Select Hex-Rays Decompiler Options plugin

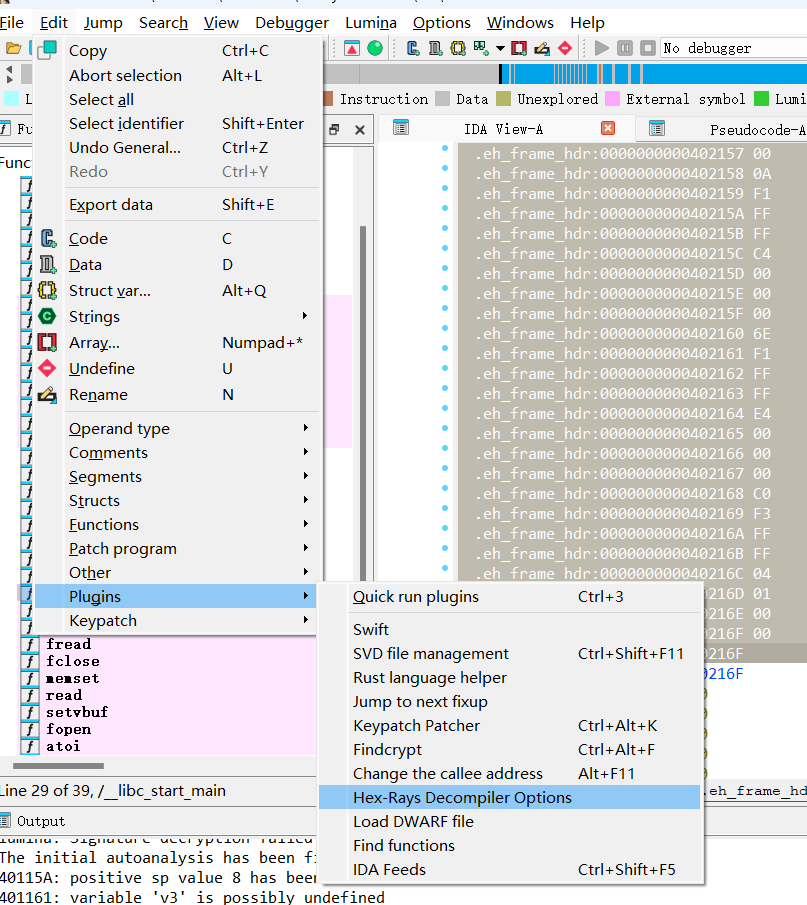(x=509, y=797)
